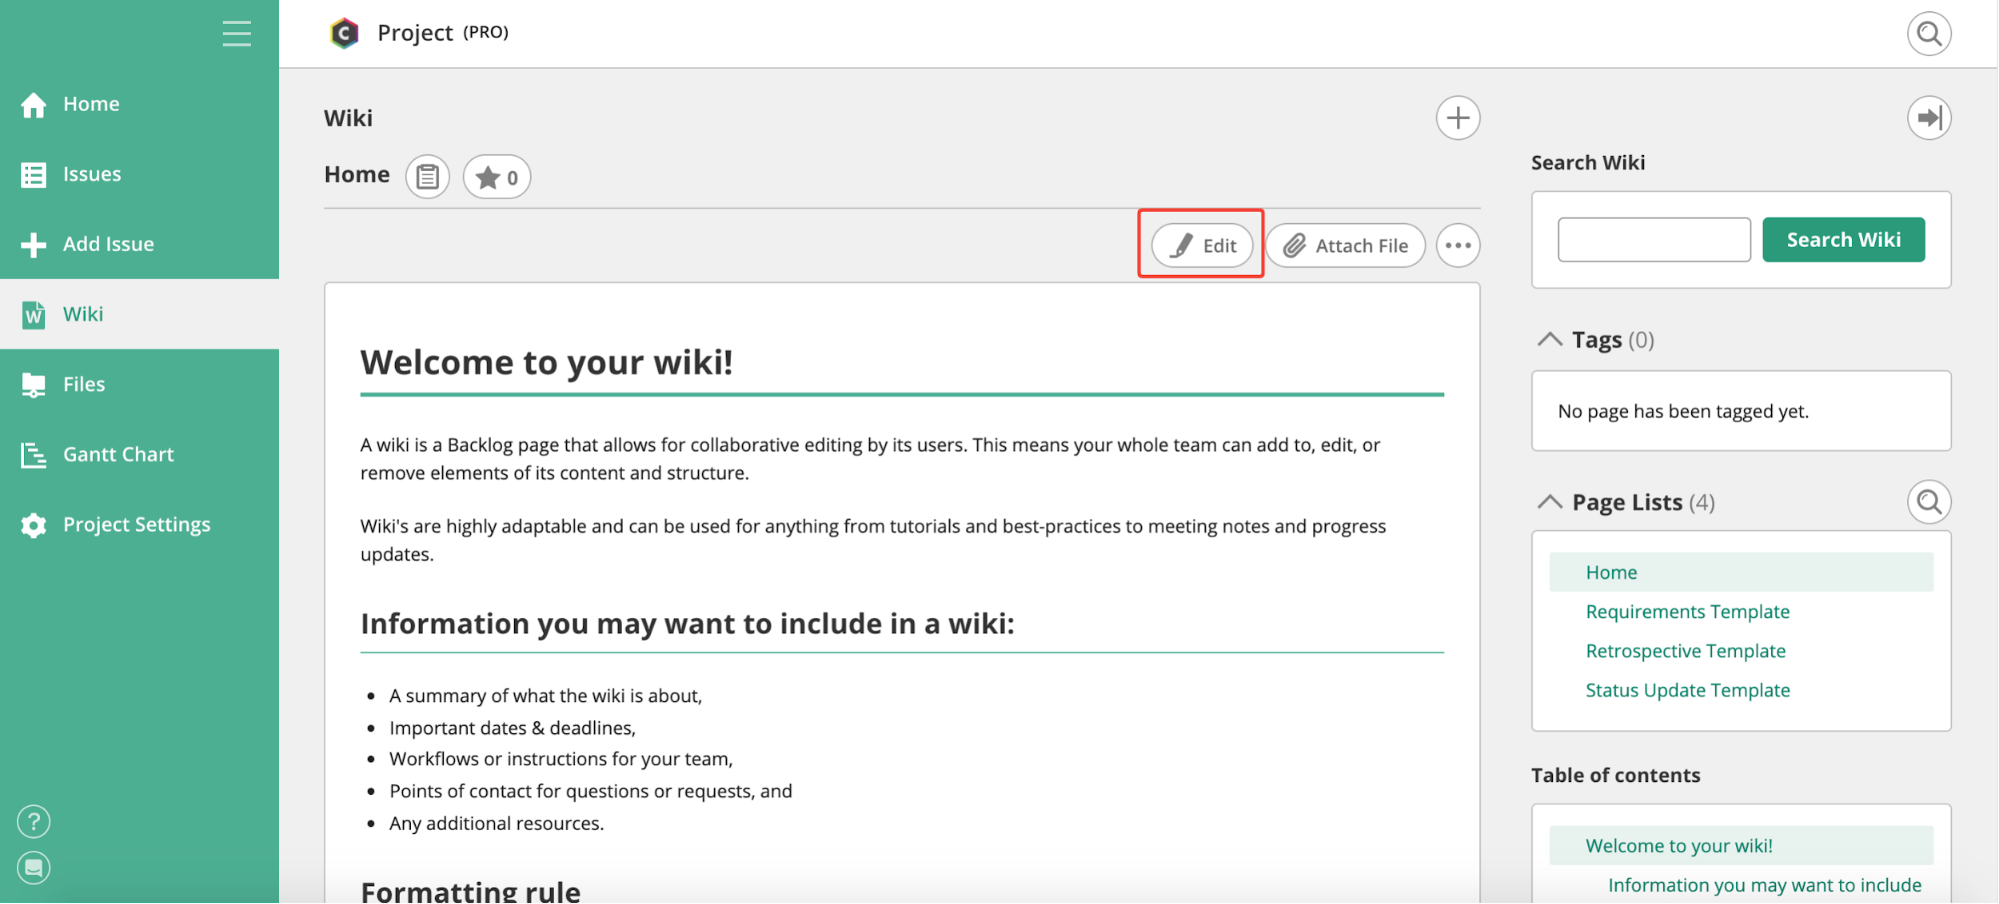The image size is (1999, 904).
Task: Collapse the Tags section
Action: pos(1549,340)
